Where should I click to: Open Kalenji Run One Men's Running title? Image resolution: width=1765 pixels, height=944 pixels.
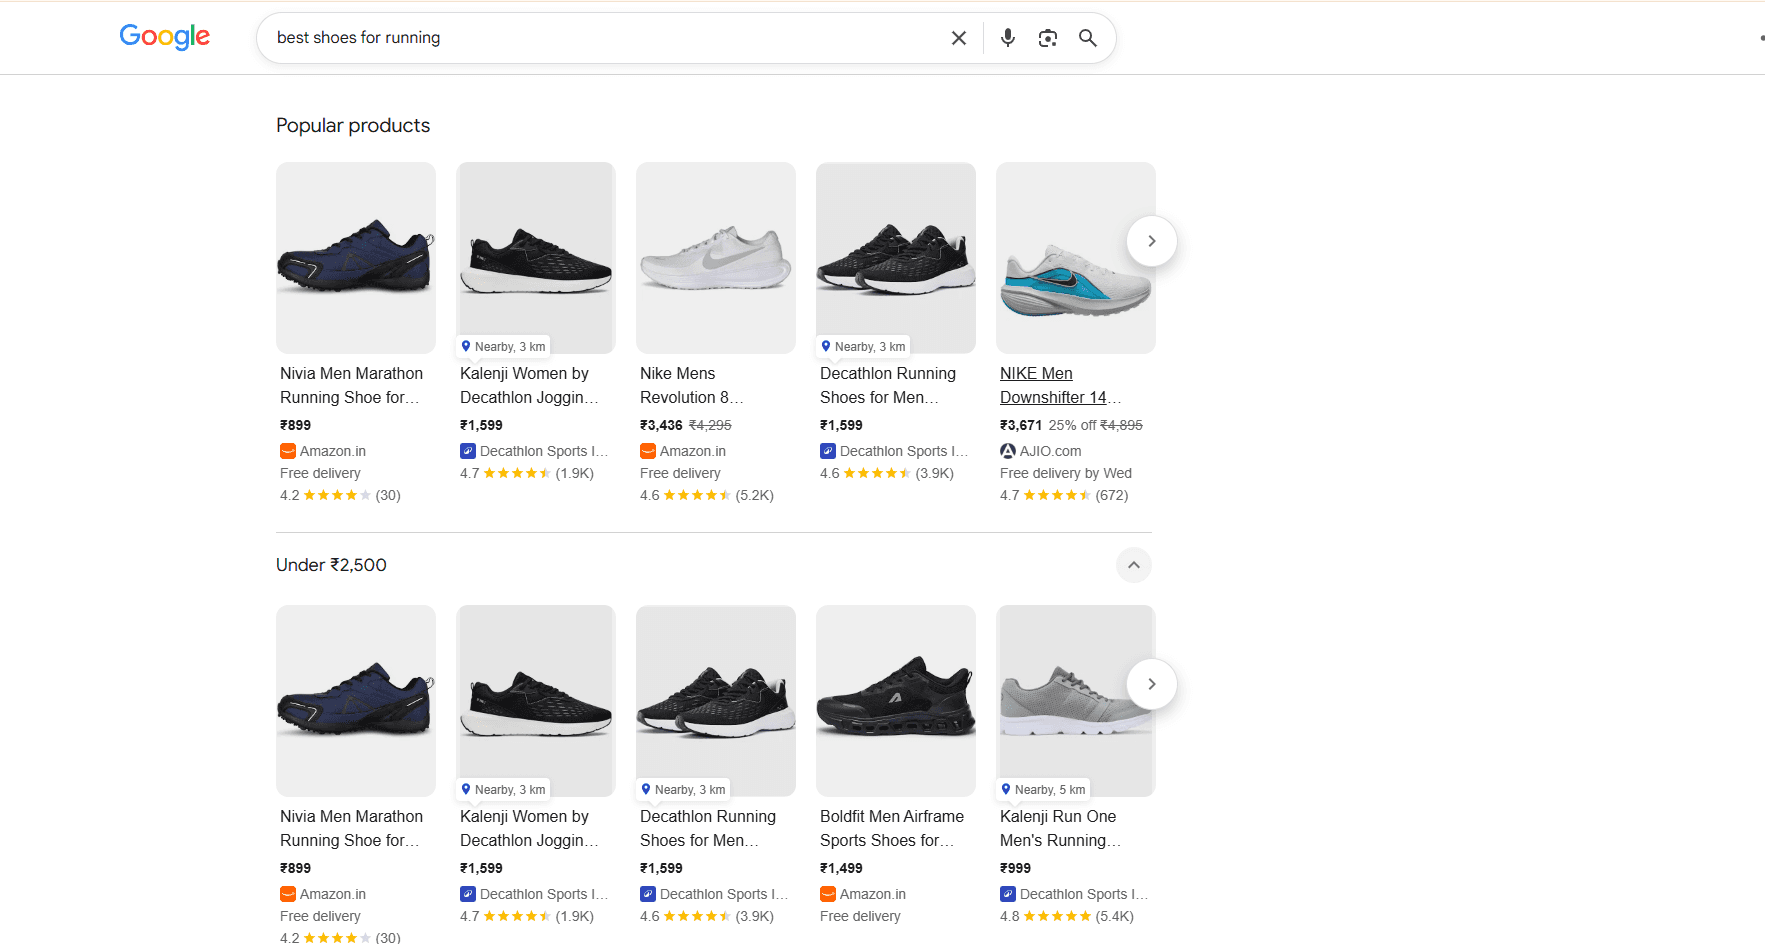click(x=1060, y=828)
